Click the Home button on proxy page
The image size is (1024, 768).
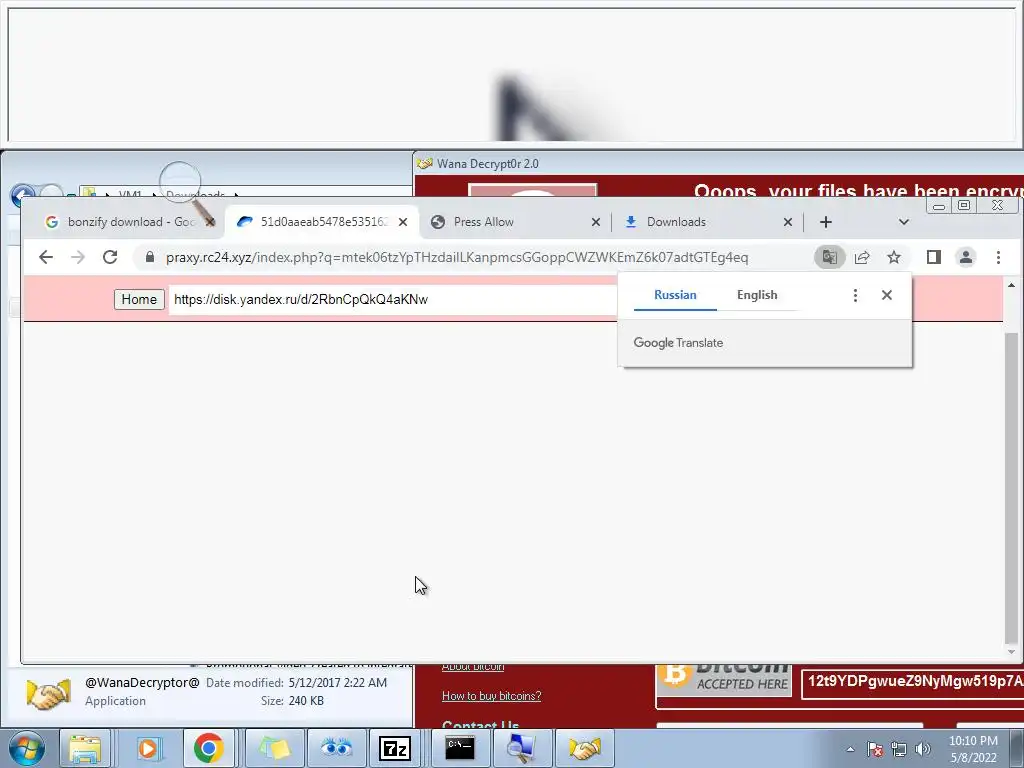point(139,299)
